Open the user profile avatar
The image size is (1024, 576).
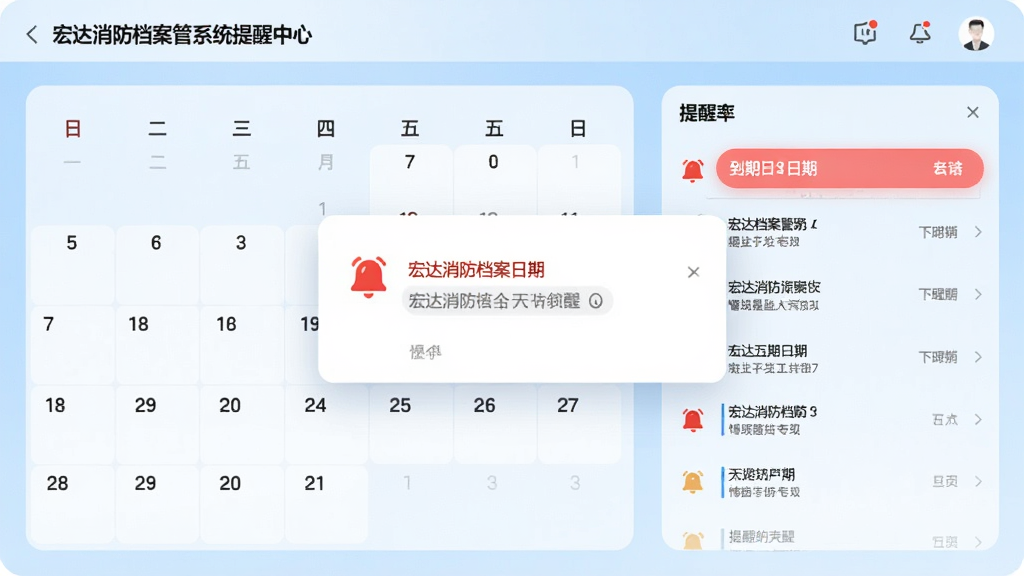(x=976, y=33)
